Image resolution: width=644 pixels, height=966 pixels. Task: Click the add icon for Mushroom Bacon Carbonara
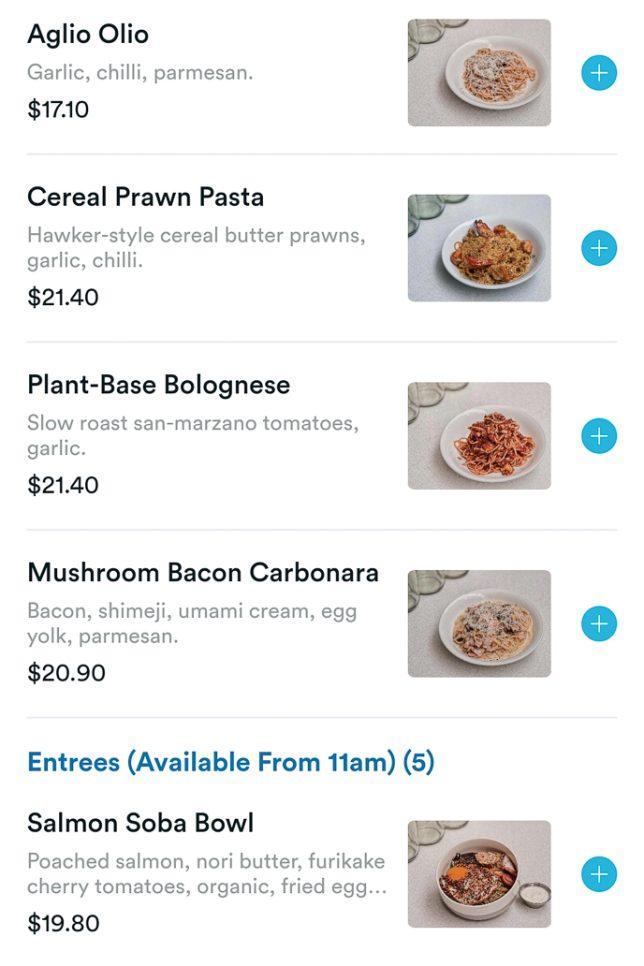(600, 622)
